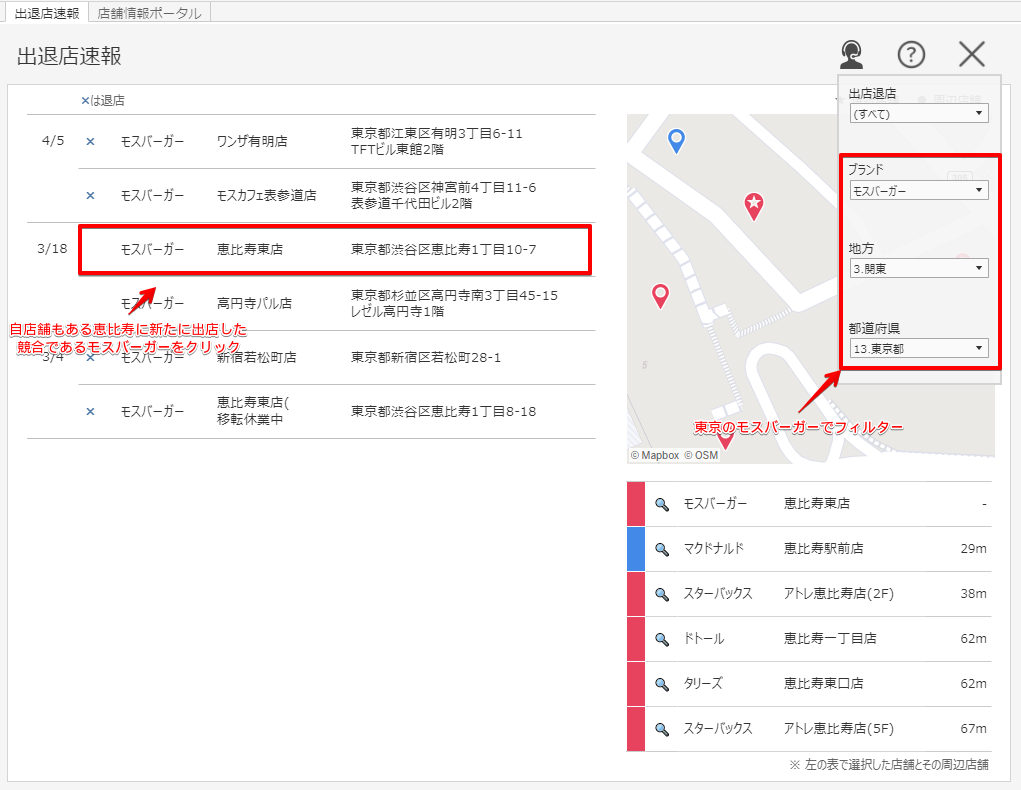
Task: Click the closure X for ワンザ有明店
Action: pyautogui.click(x=91, y=141)
